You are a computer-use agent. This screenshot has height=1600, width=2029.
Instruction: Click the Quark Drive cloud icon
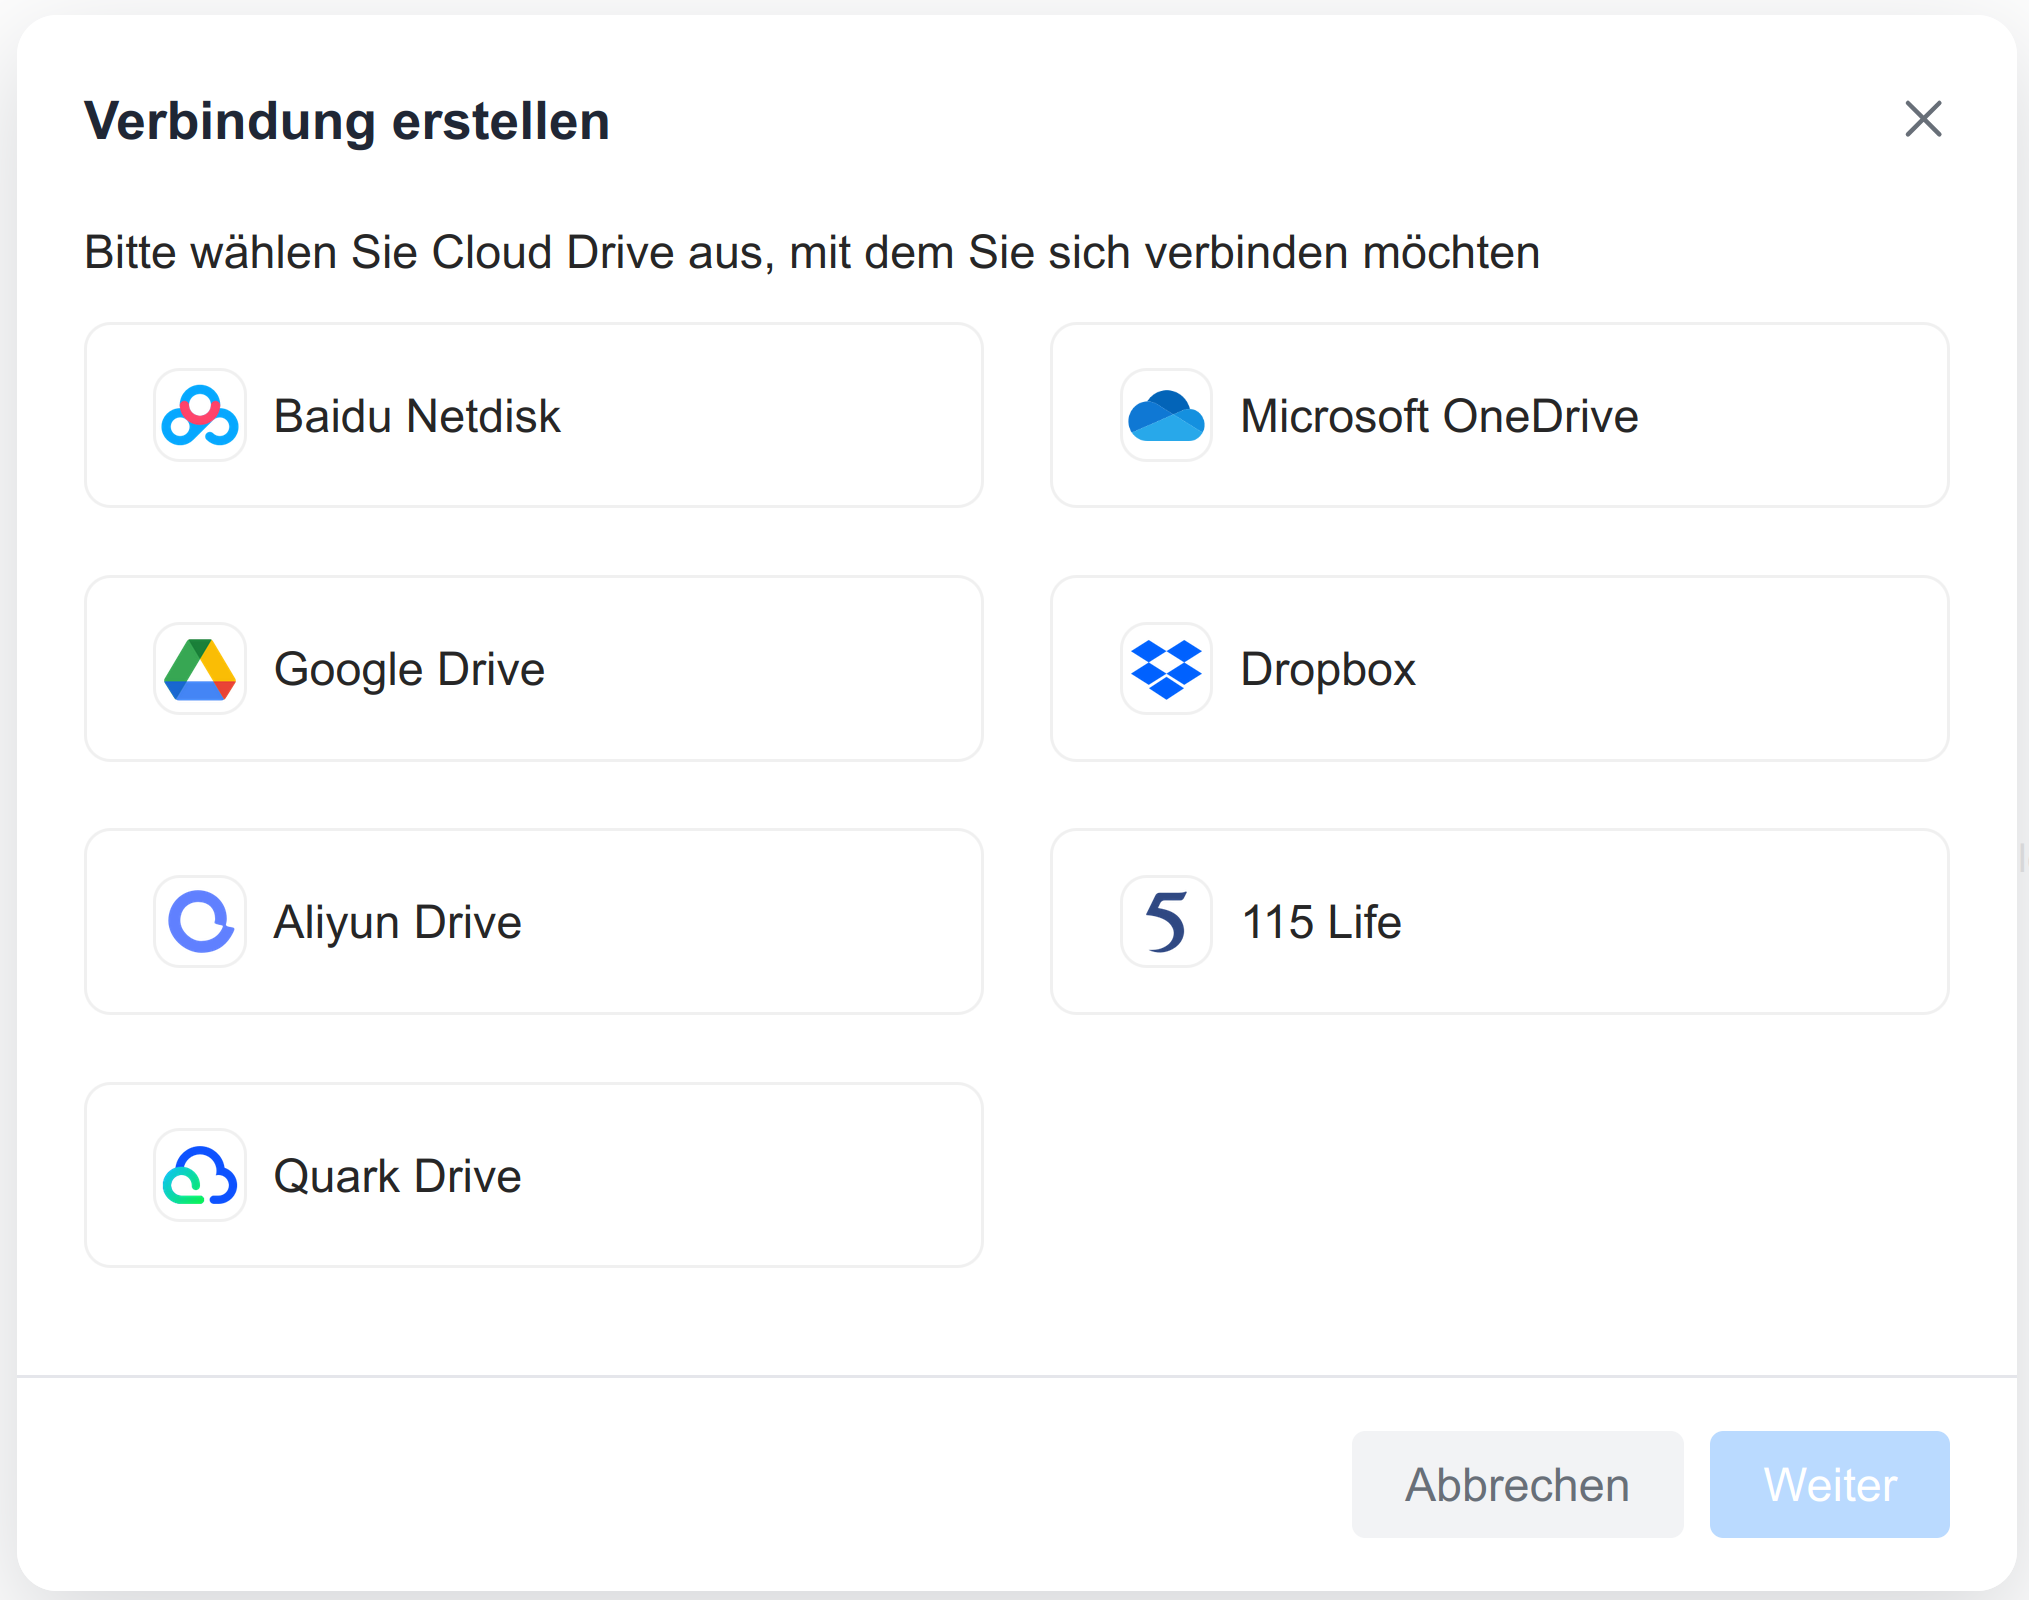coord(200,1175)
